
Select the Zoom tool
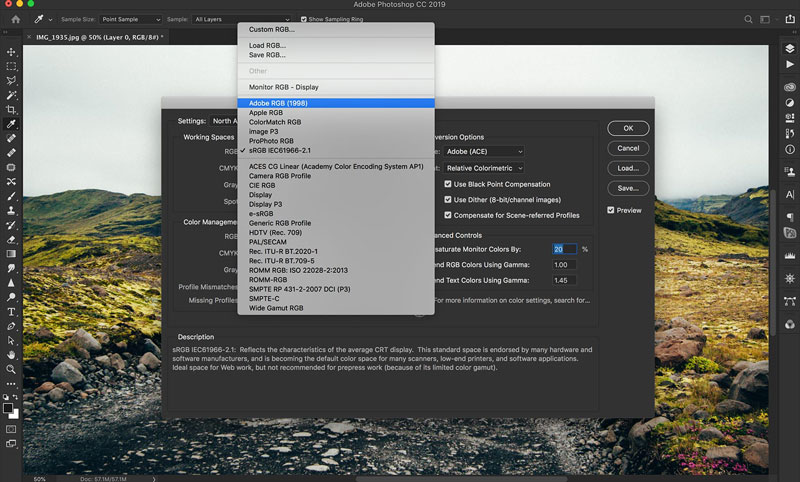[x=11, y=369]
